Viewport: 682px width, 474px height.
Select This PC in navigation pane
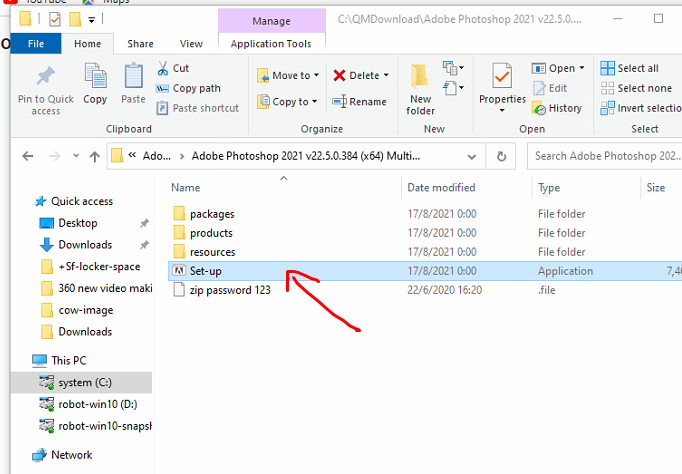(x=69, y=361)
